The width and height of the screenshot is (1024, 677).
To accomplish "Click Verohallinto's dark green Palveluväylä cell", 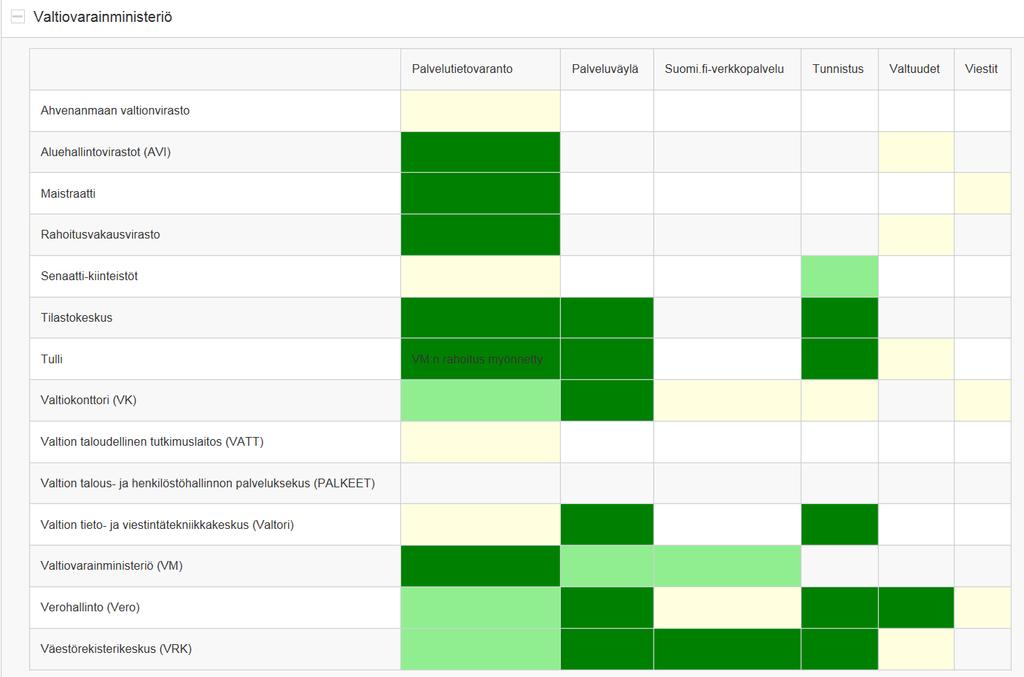I will click(x=607, y=607).
